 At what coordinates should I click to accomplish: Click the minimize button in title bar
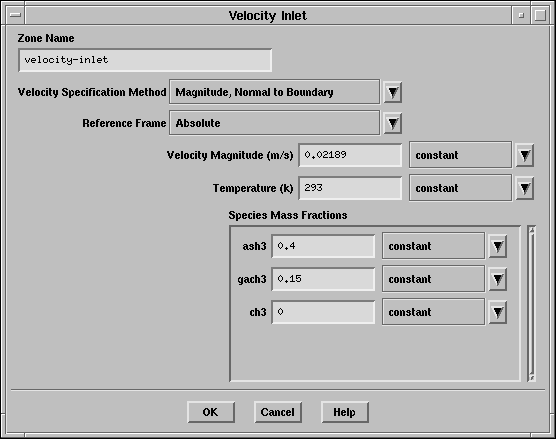coord(521,15)
